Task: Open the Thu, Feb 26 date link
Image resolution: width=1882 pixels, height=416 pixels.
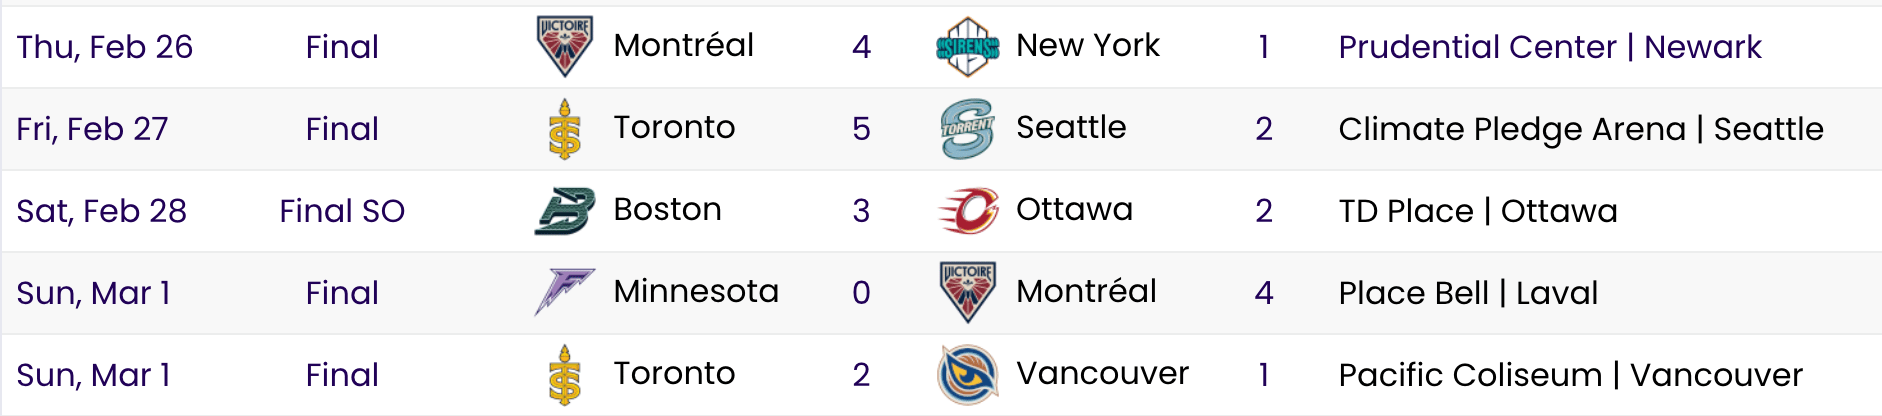Action: tap(105, 47)
